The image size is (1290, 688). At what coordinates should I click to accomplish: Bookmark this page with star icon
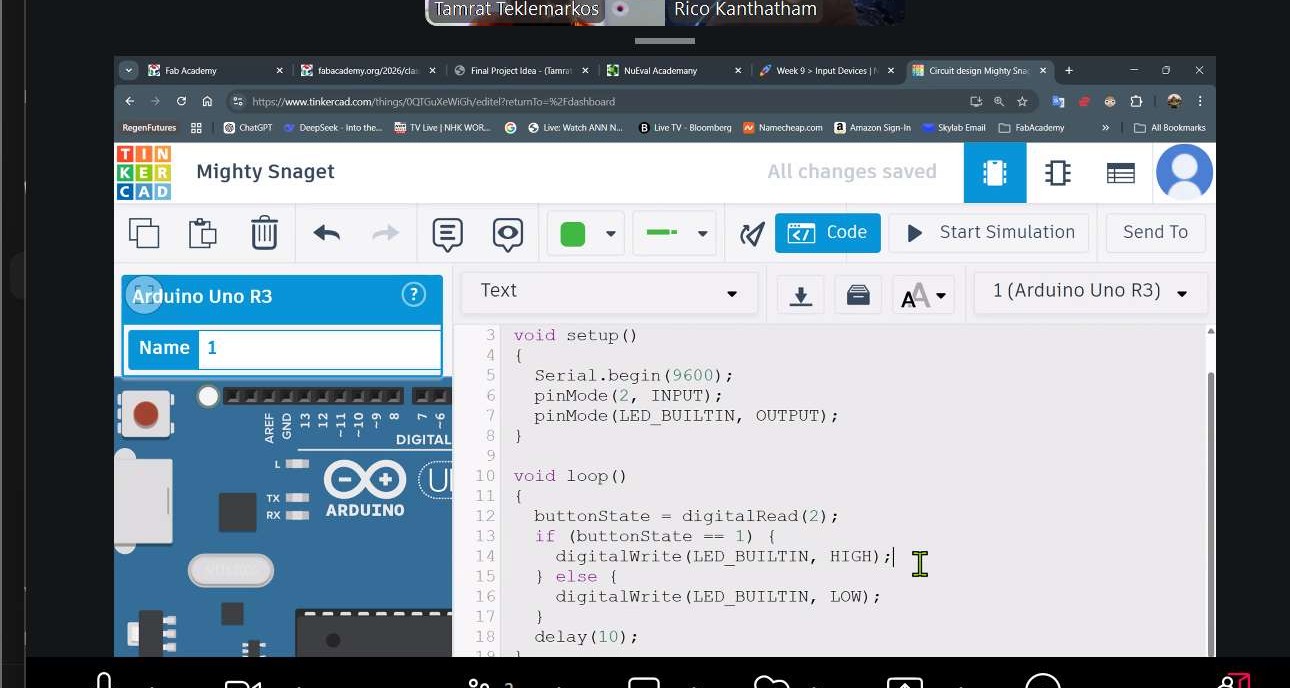click(x=1022, y=101)
